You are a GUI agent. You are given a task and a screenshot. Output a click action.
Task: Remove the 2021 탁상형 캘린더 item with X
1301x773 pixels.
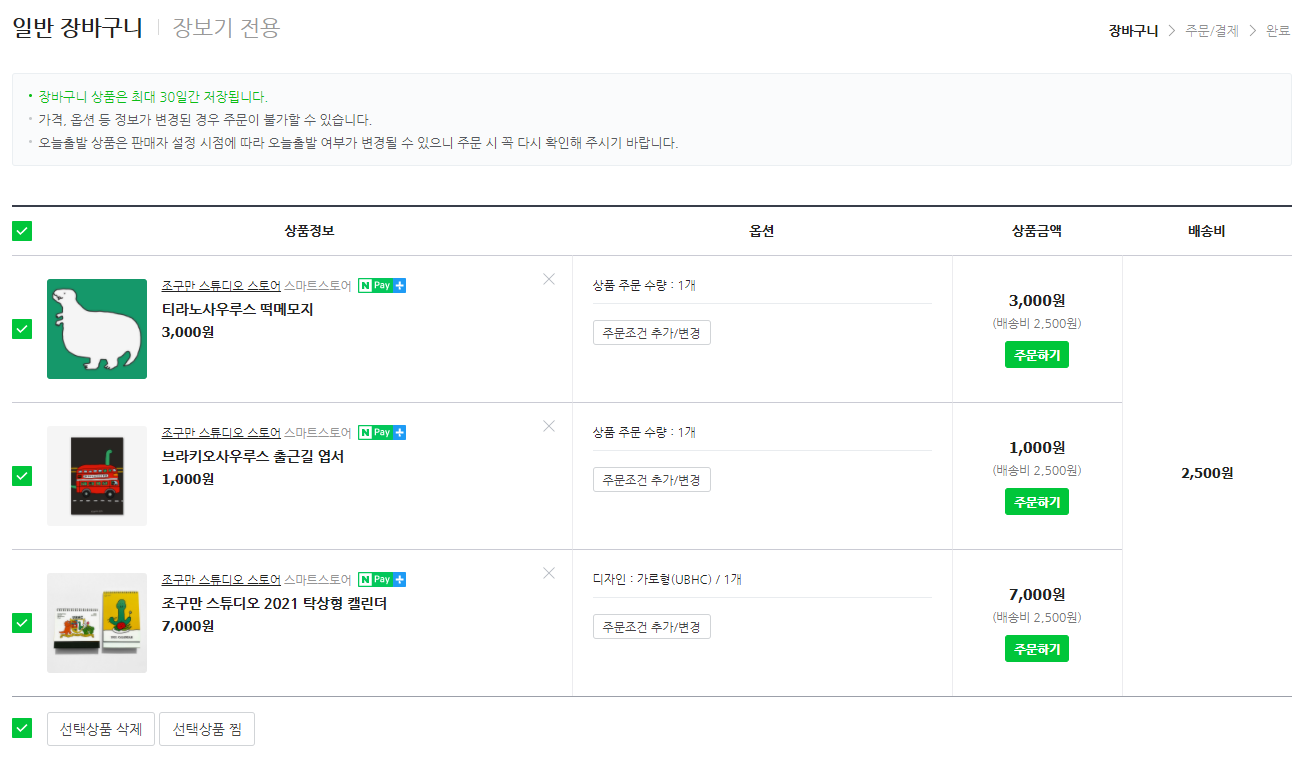click(x=549, y=573)
